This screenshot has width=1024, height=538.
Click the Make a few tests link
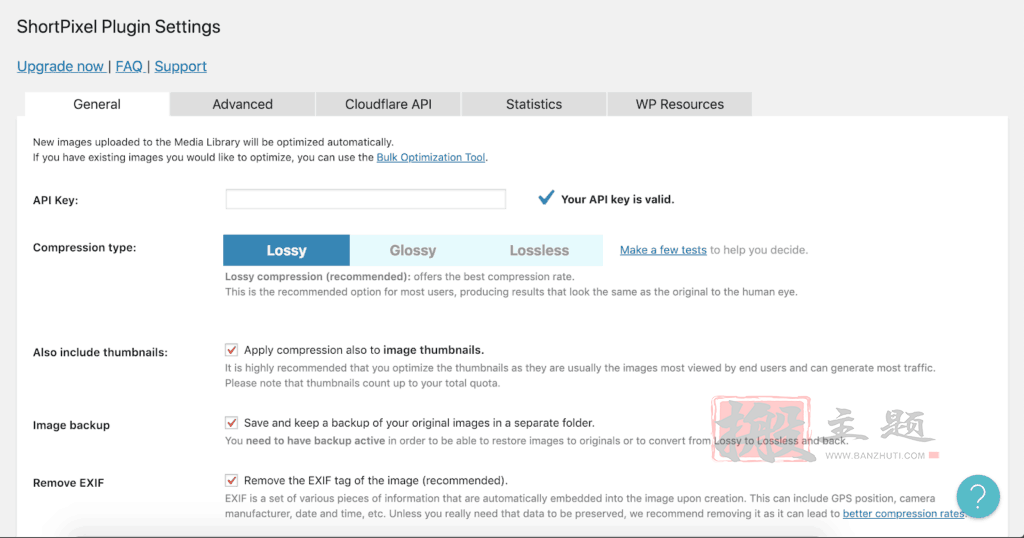coord(663,250)
